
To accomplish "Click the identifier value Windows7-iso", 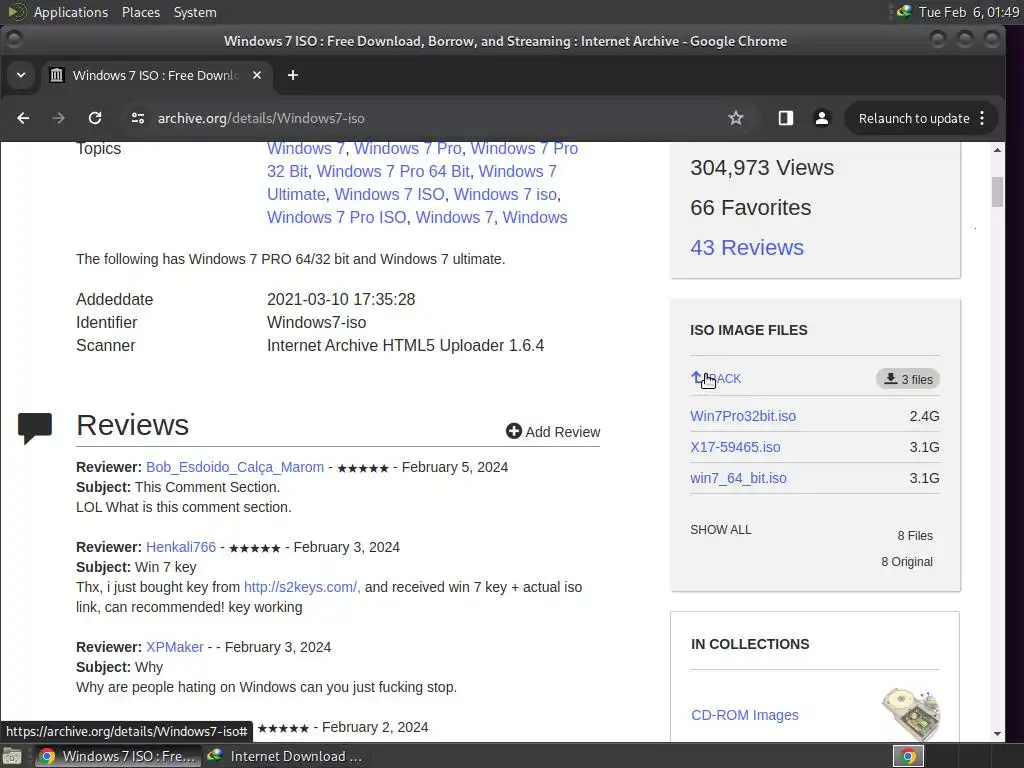I will point(316,323).
